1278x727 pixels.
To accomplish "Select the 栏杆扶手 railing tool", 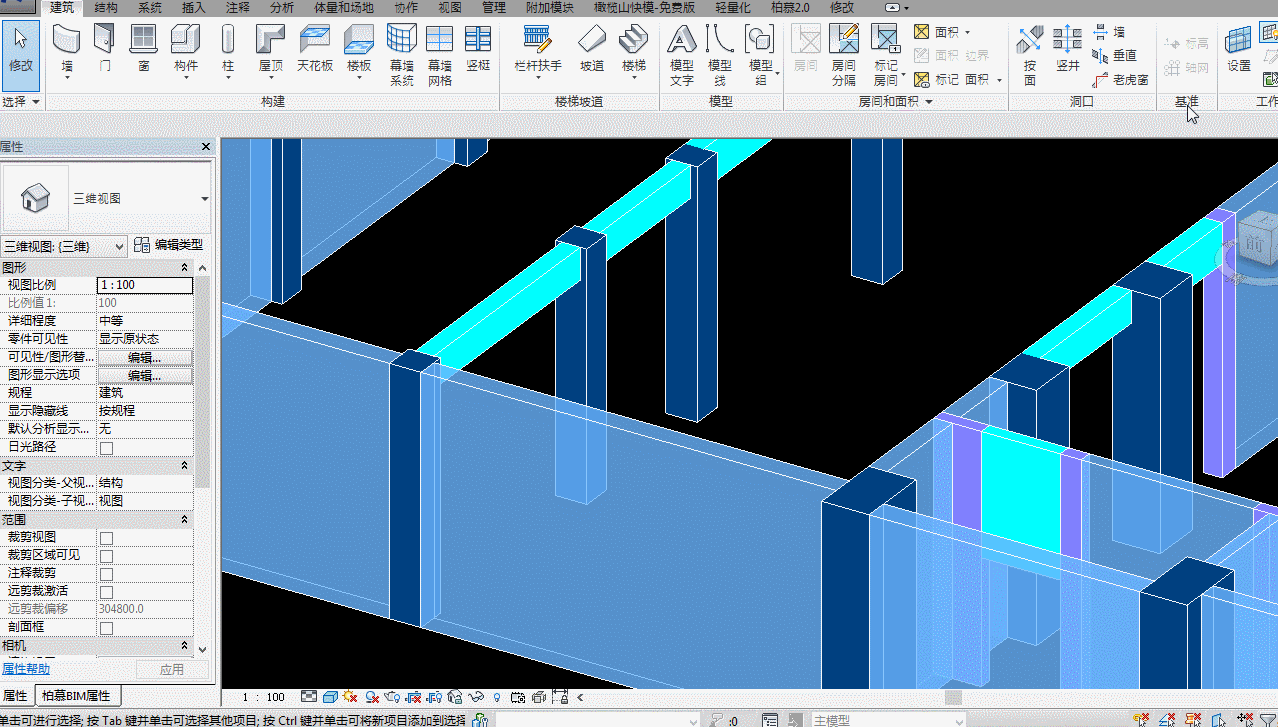I will coord(538,50).
